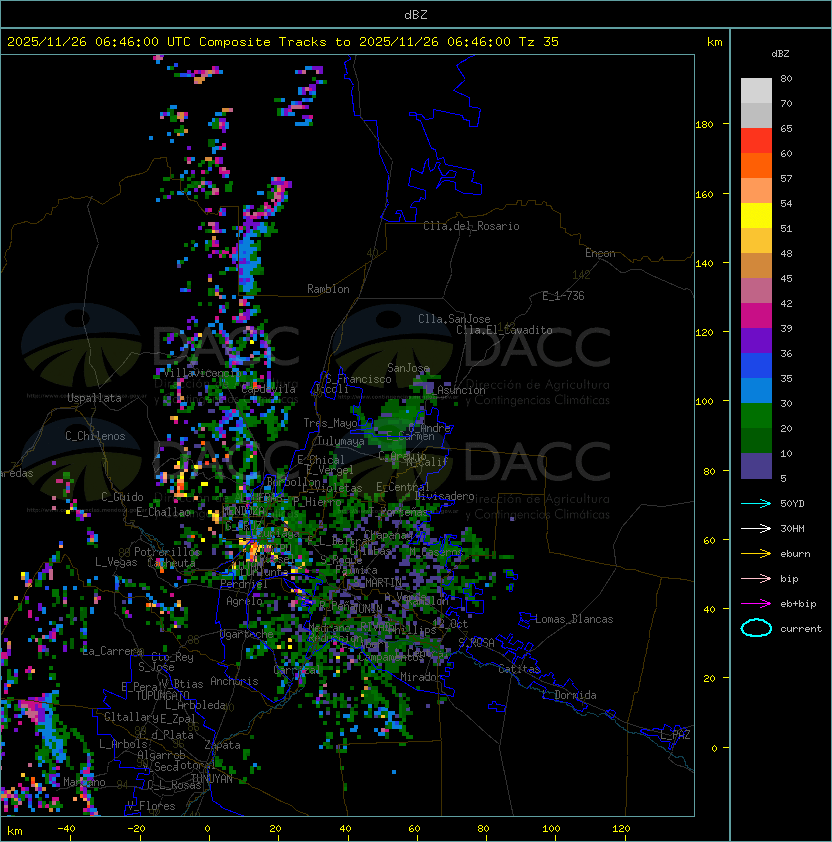Click the L_Dormida map label
Viewport: 832px width, 842px height.
tap(569, 695)
